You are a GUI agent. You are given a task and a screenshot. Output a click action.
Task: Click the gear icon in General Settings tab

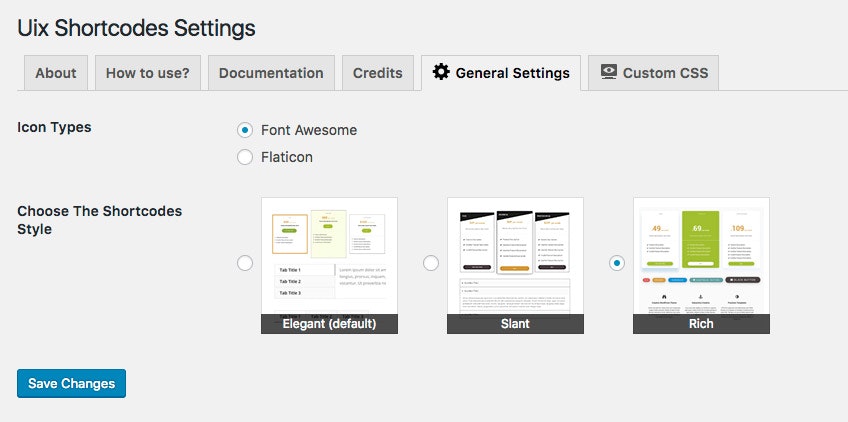pyautogui.click(x=441, y=72)
